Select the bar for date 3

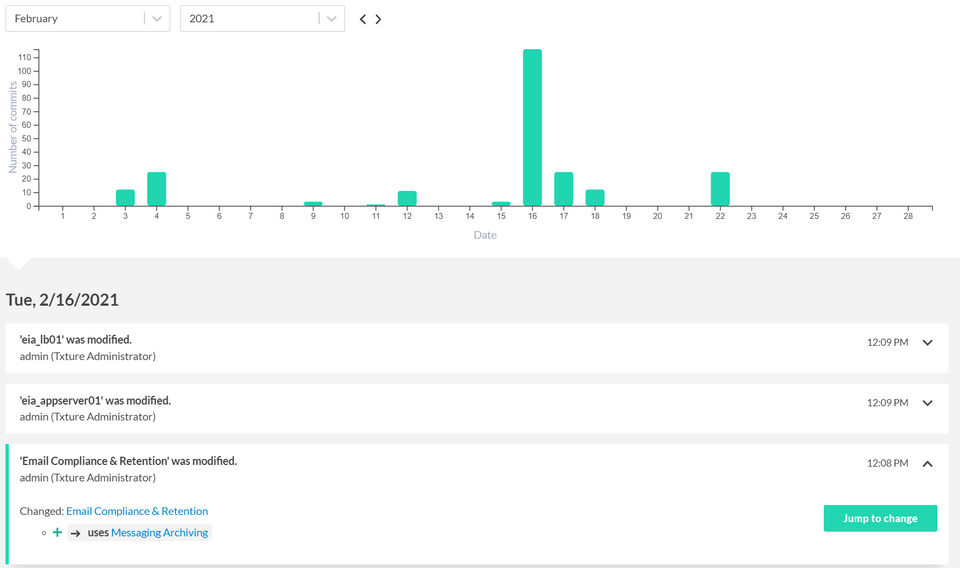[125, 198]
